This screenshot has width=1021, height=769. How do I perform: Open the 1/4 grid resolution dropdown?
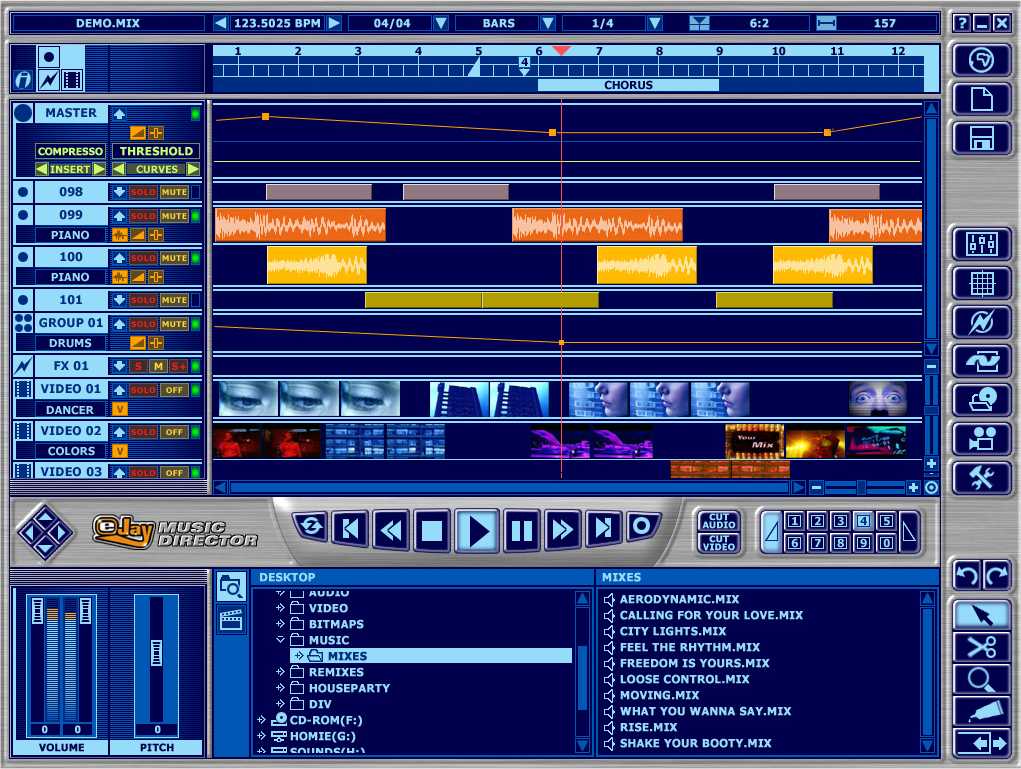point(654,23)
